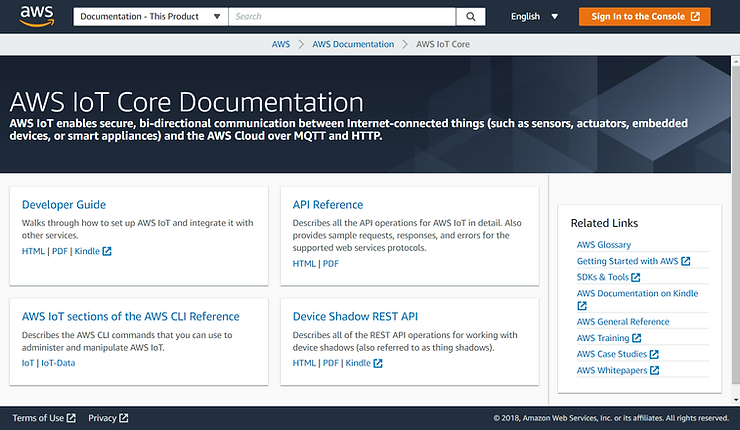Click the AWS IoT Core Documentation heading
Image resolution: width=740 pixels, height=430 pixels.
(x=187, y=101)
